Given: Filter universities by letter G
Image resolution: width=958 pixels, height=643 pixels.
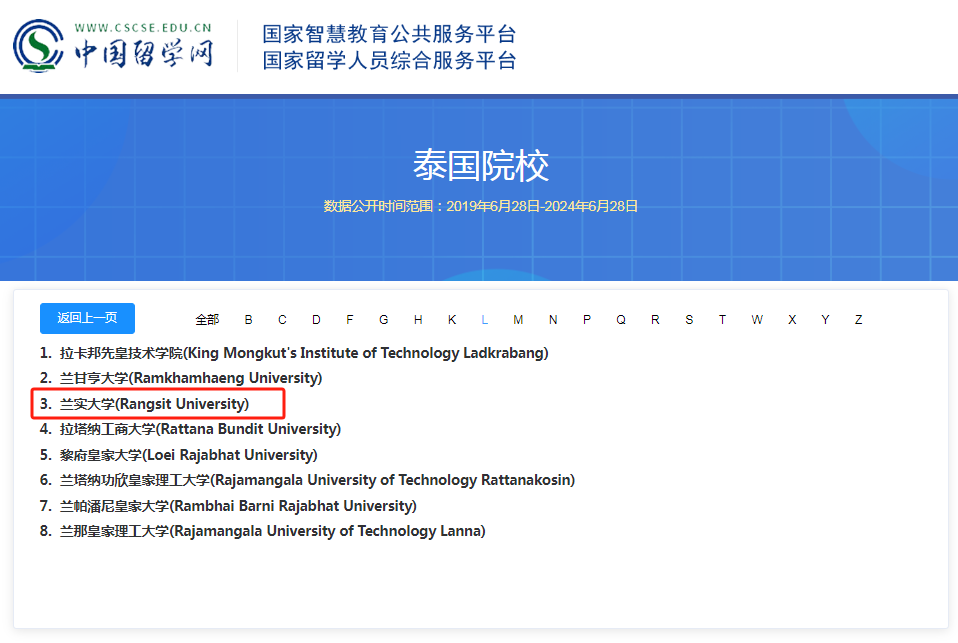Looking at the screenshot, I should [384, 320].
